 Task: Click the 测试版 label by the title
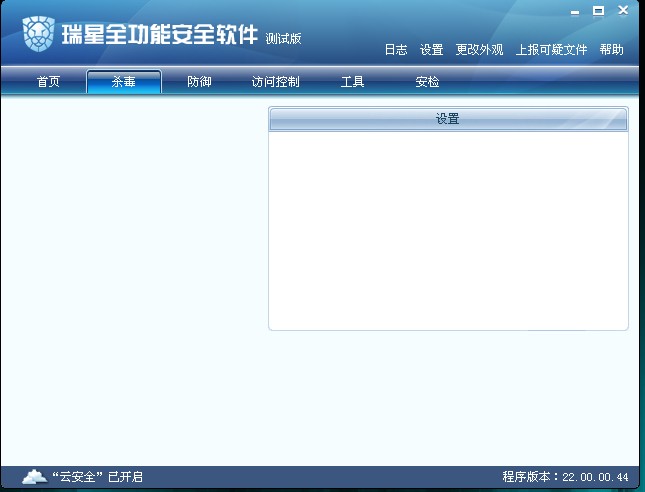(283, 39)
